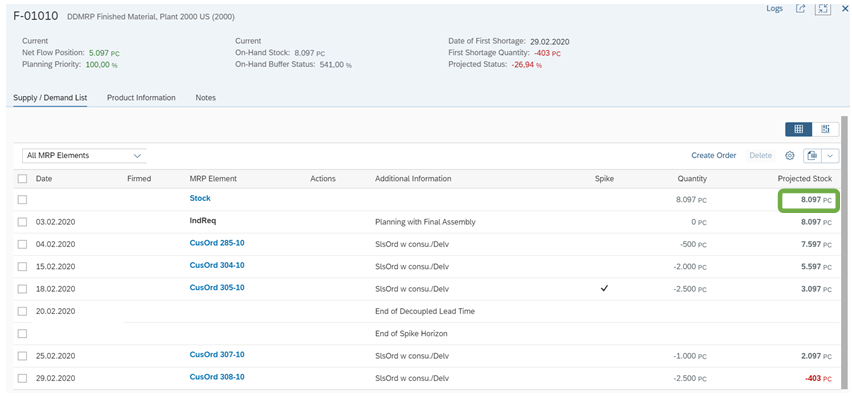This screenshot has width=852, height=396.
Task: Switch to table view icon
Action: [799, 129]
